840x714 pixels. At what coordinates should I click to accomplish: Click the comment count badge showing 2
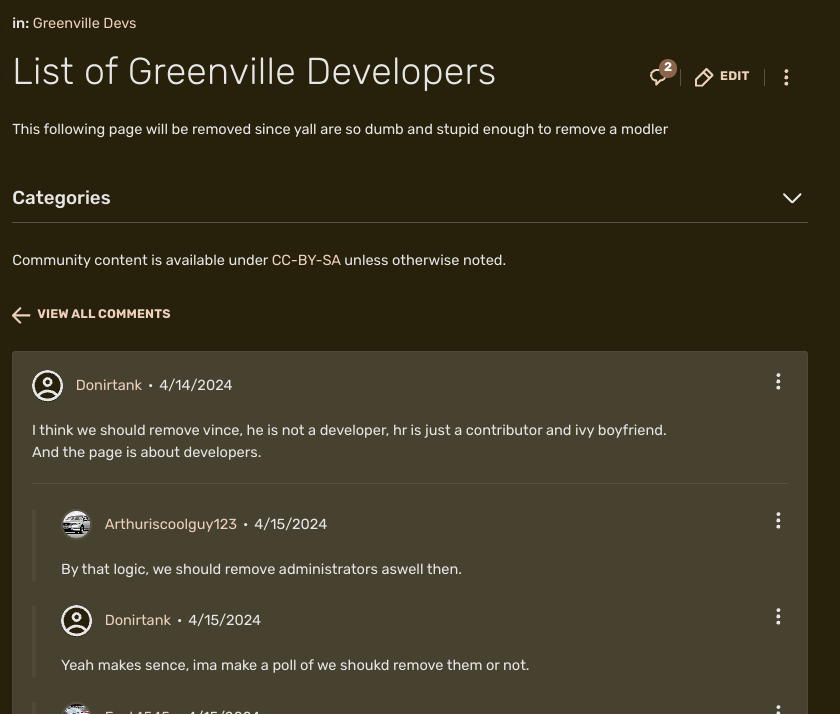coord(665,68)
